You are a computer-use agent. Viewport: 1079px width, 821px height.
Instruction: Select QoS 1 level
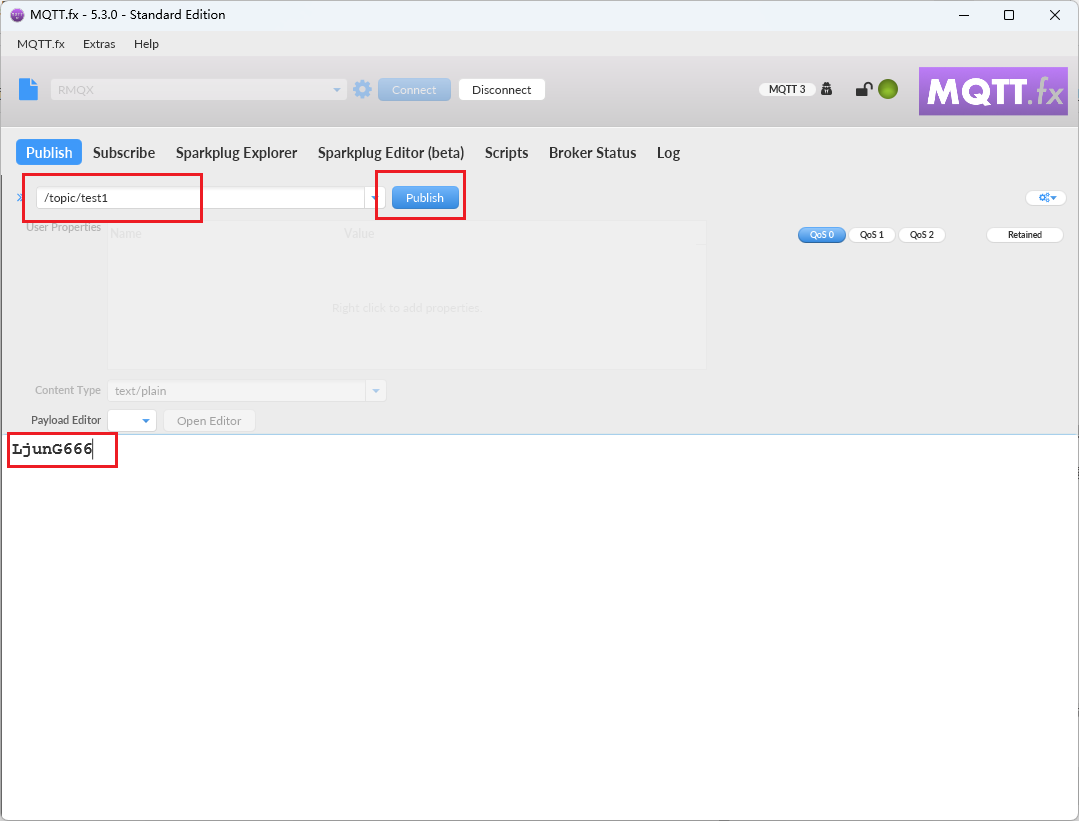pyautogui.click(x=872, y=235)
